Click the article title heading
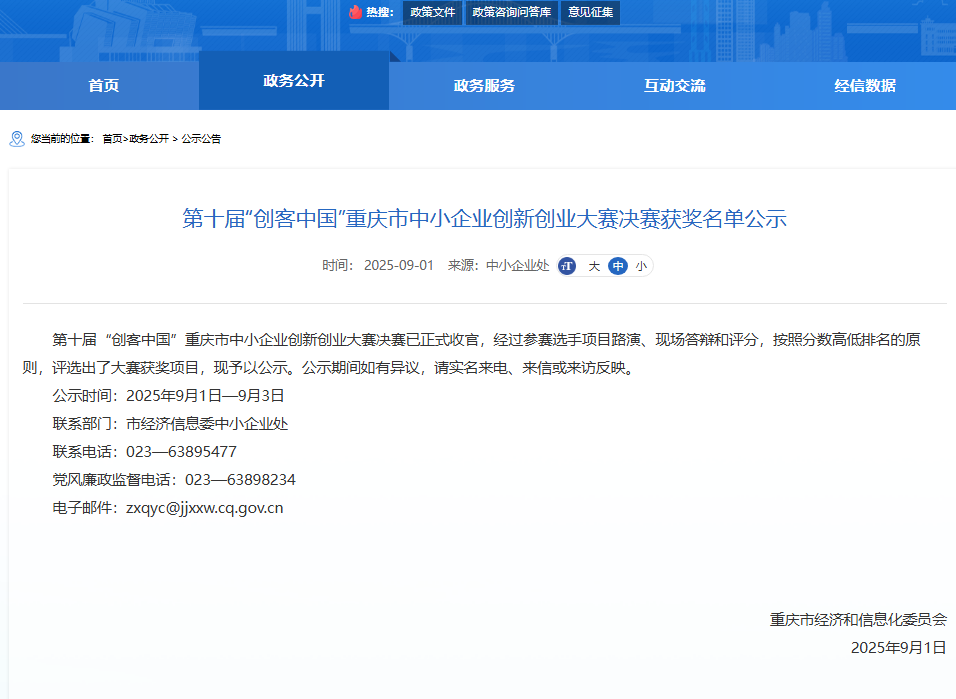The width and height of the screenshot is (956, 699). pyautogui.click(x=484, y=219)
